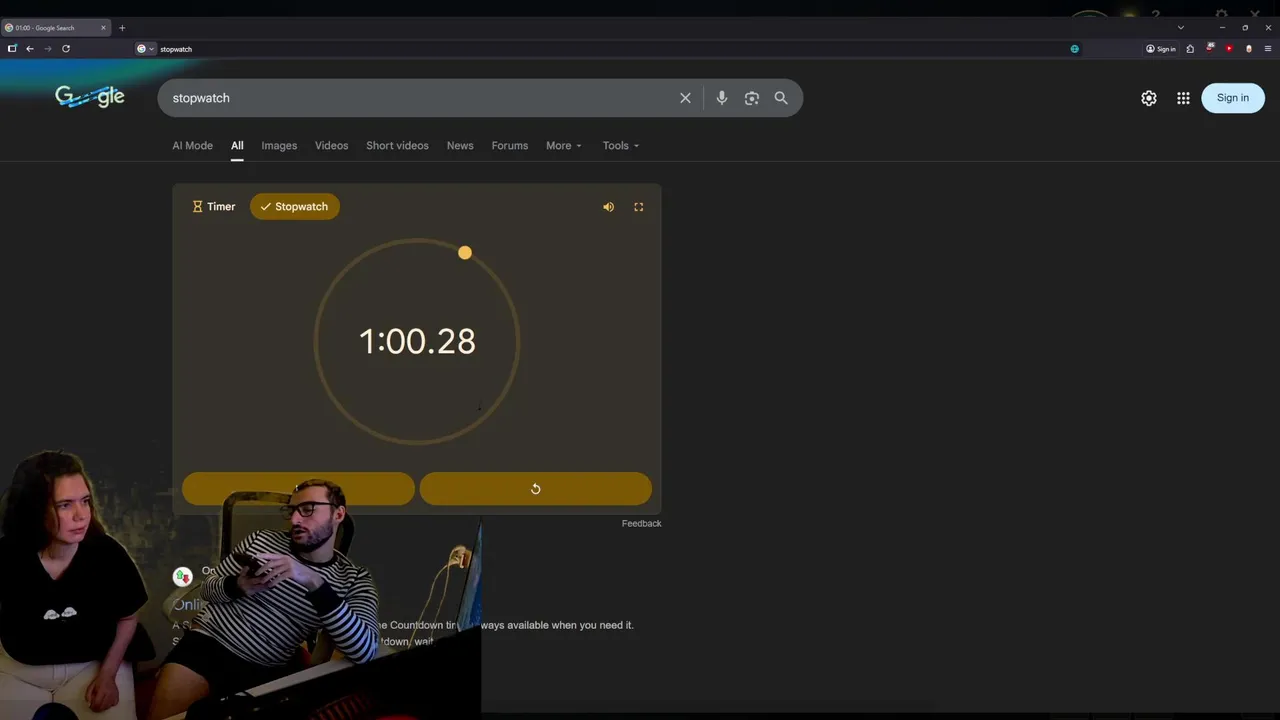Clear the search box with the X icon

(685, 98)
